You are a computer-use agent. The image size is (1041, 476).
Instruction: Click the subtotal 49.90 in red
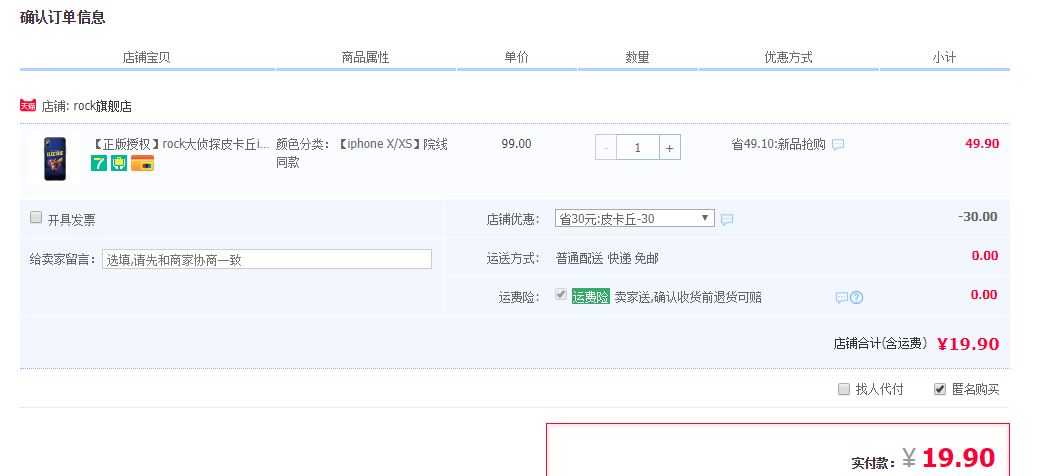(x=982, y=144)
